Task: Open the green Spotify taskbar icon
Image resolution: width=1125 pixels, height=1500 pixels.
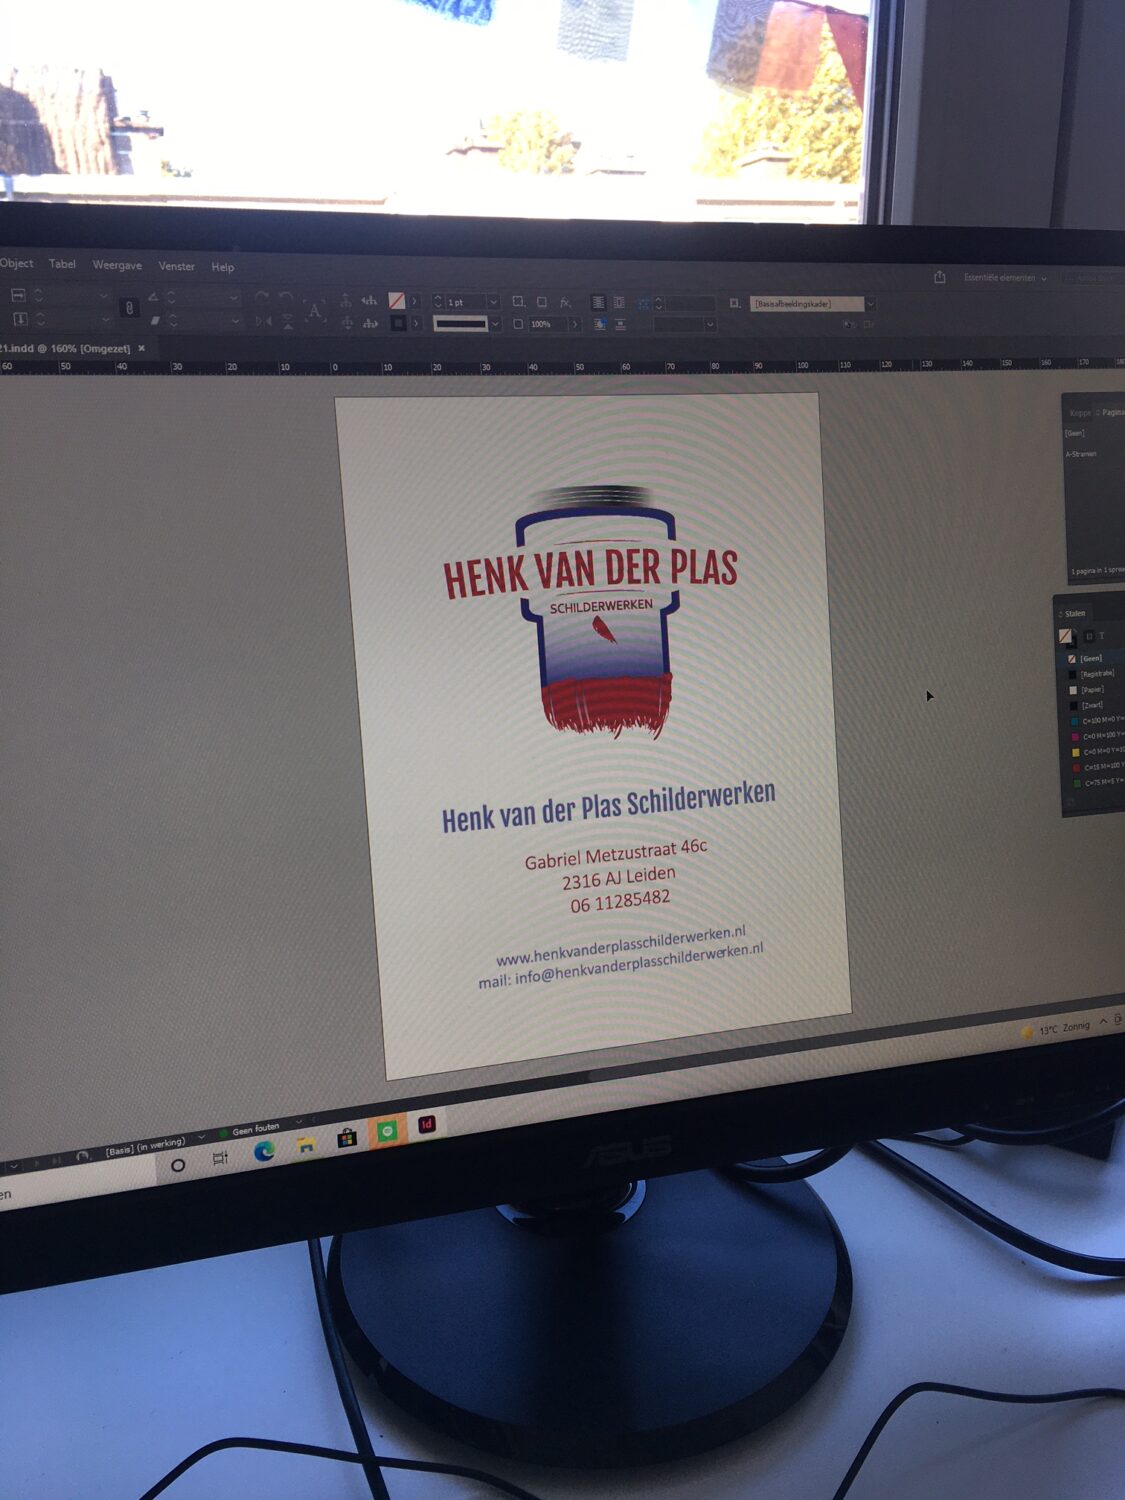Action: point(387,1131)
